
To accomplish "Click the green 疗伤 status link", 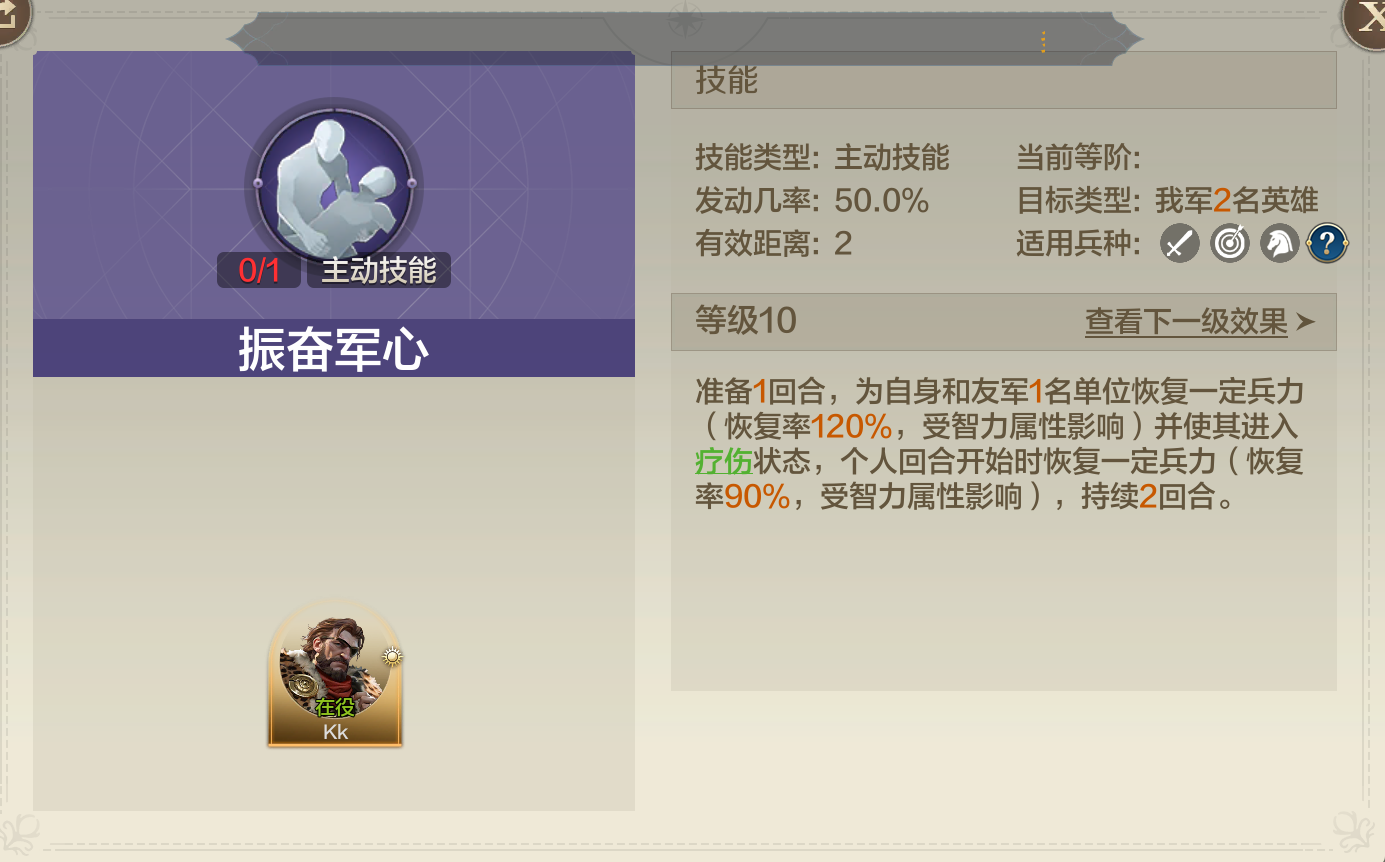I will 723,461.
